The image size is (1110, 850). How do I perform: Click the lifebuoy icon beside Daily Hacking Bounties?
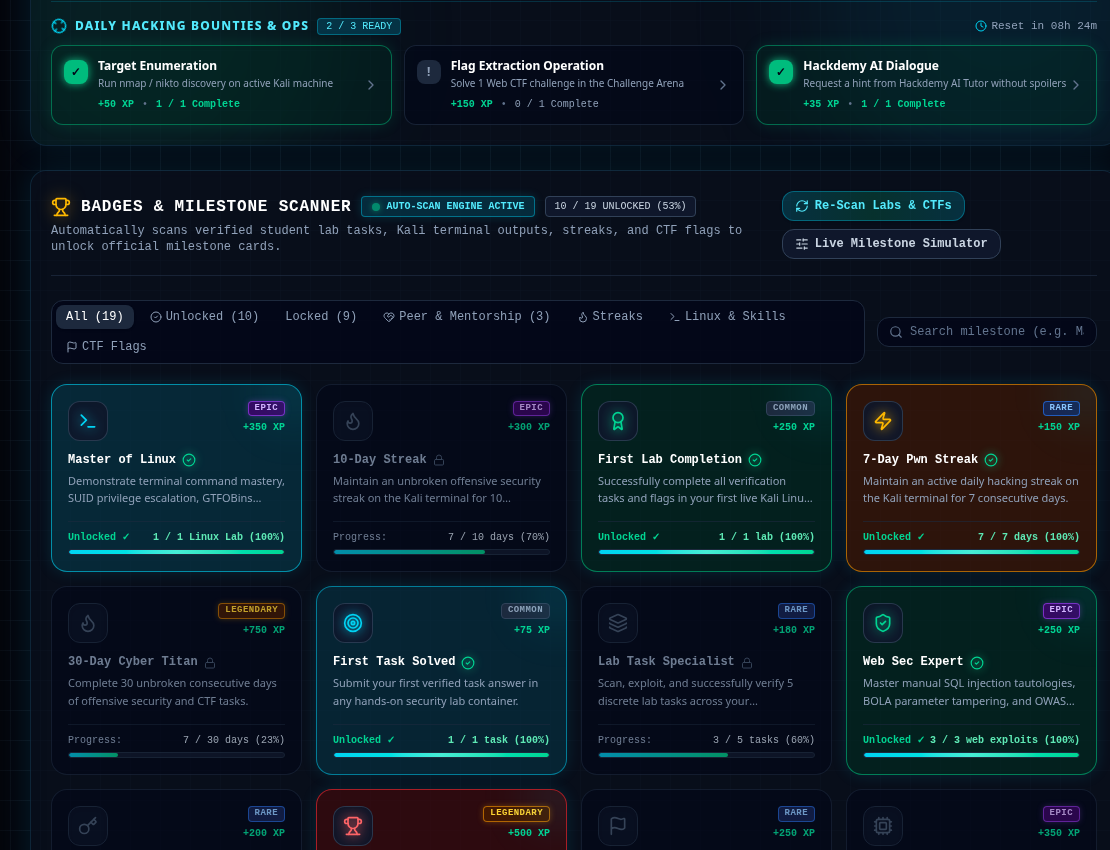59,26
